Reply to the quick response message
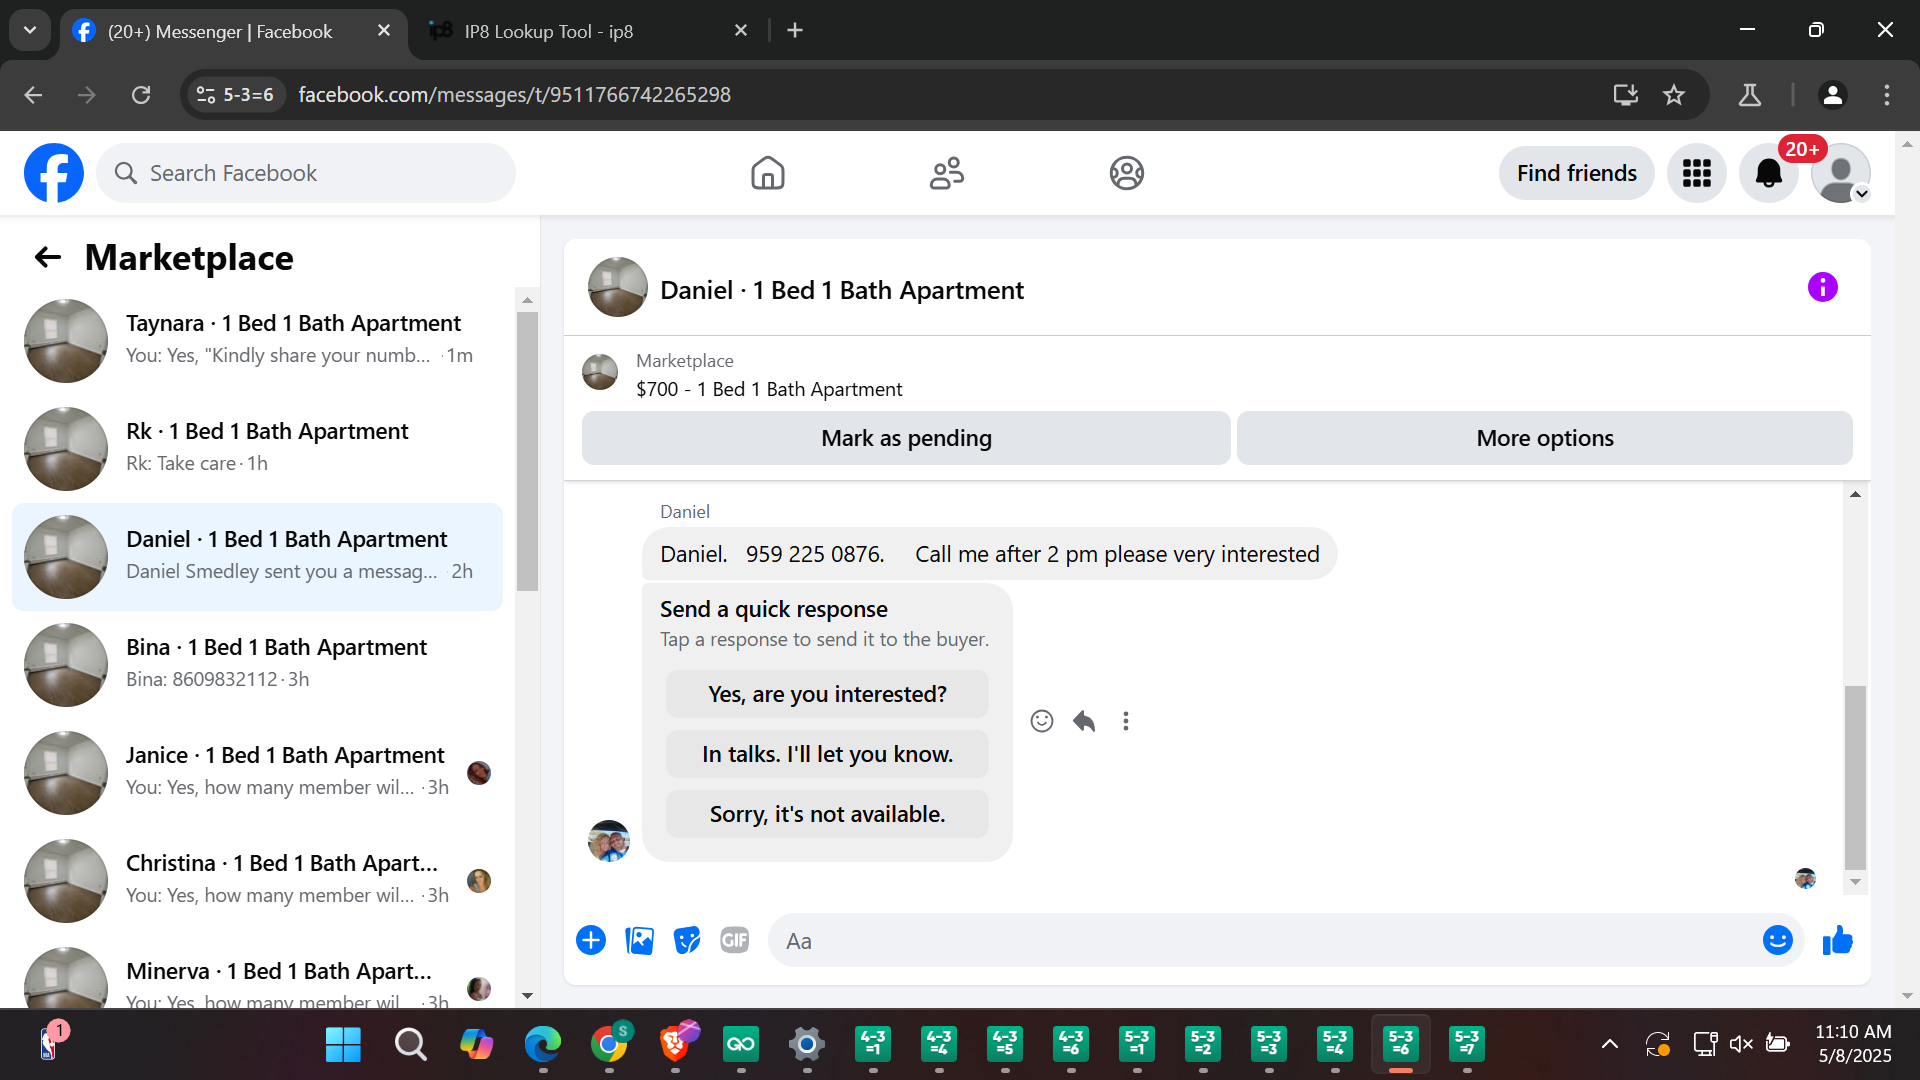 pos(1084,721)
